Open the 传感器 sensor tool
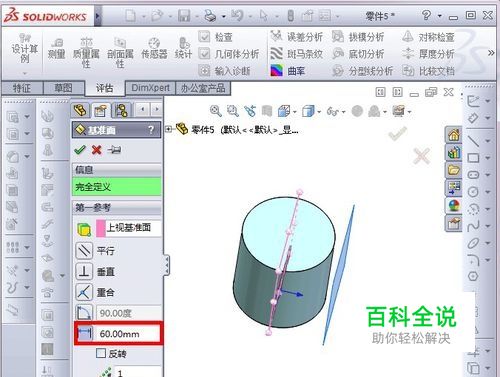Image resolution: width=500 pixels, height=377 pixels. (x=154, y=49)
